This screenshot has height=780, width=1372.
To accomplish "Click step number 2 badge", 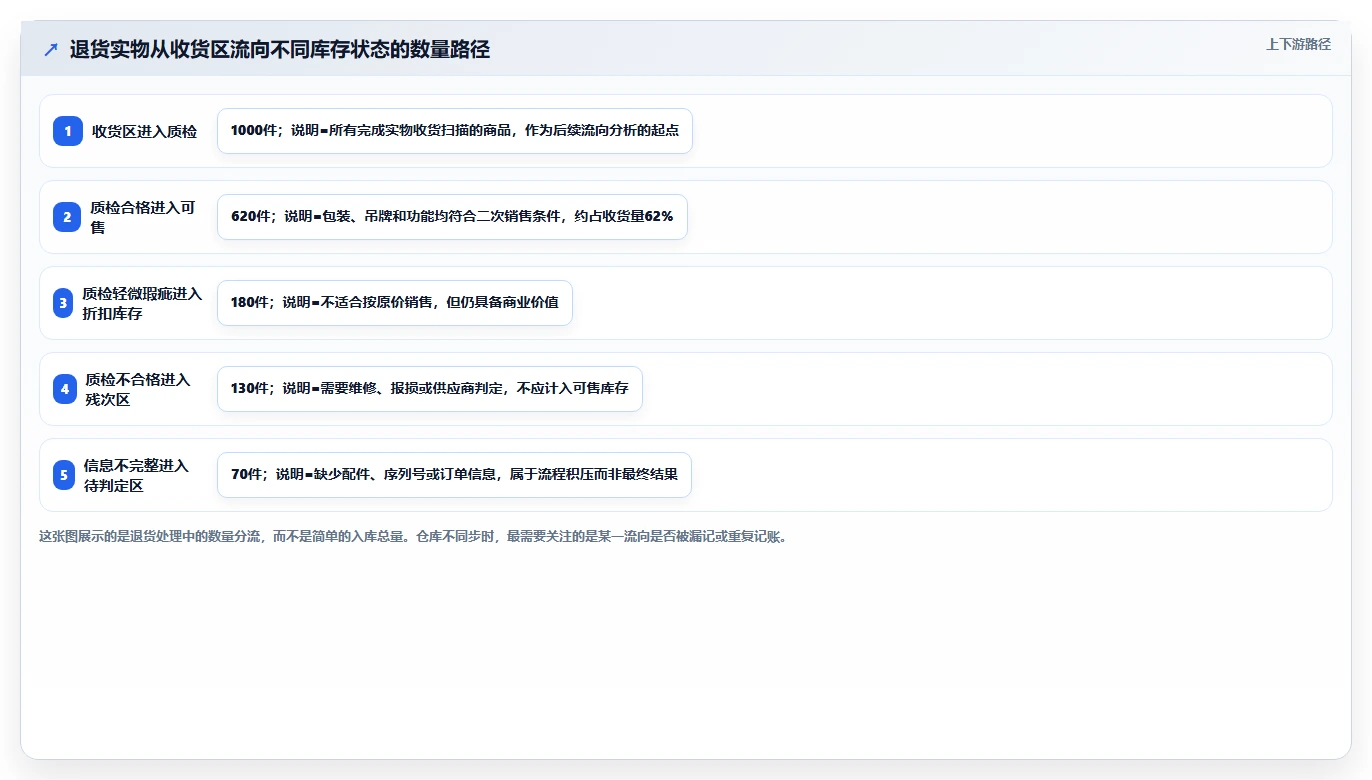I will (68, 217).
